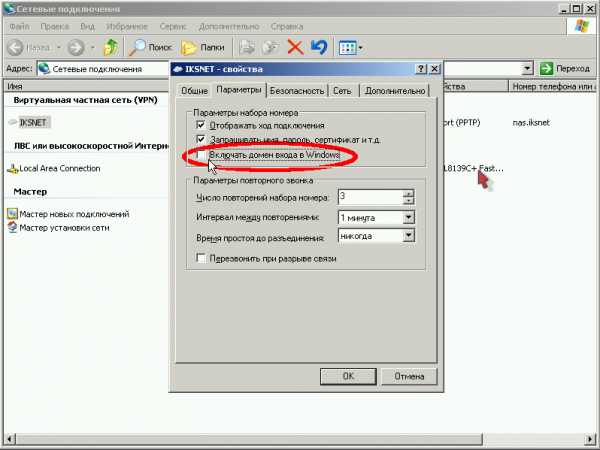Screen dimensions: 600x450
Task: Click the redial attempts number field
Action: point(370,197)
